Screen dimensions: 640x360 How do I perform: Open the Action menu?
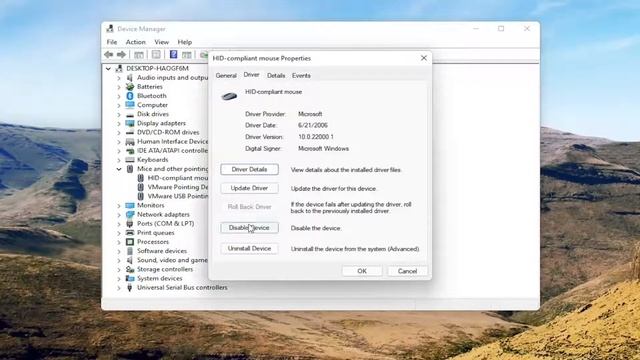tap(136, 42)
